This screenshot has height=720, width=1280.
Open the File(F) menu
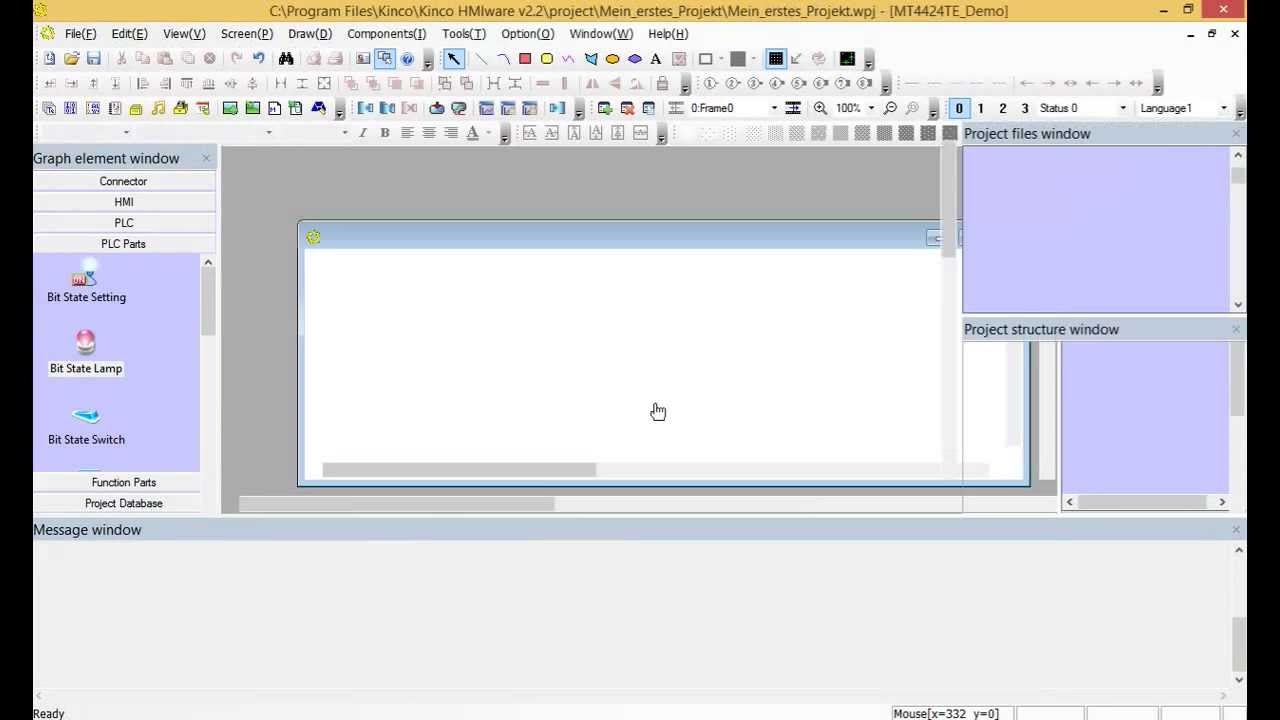pos(80,34)
